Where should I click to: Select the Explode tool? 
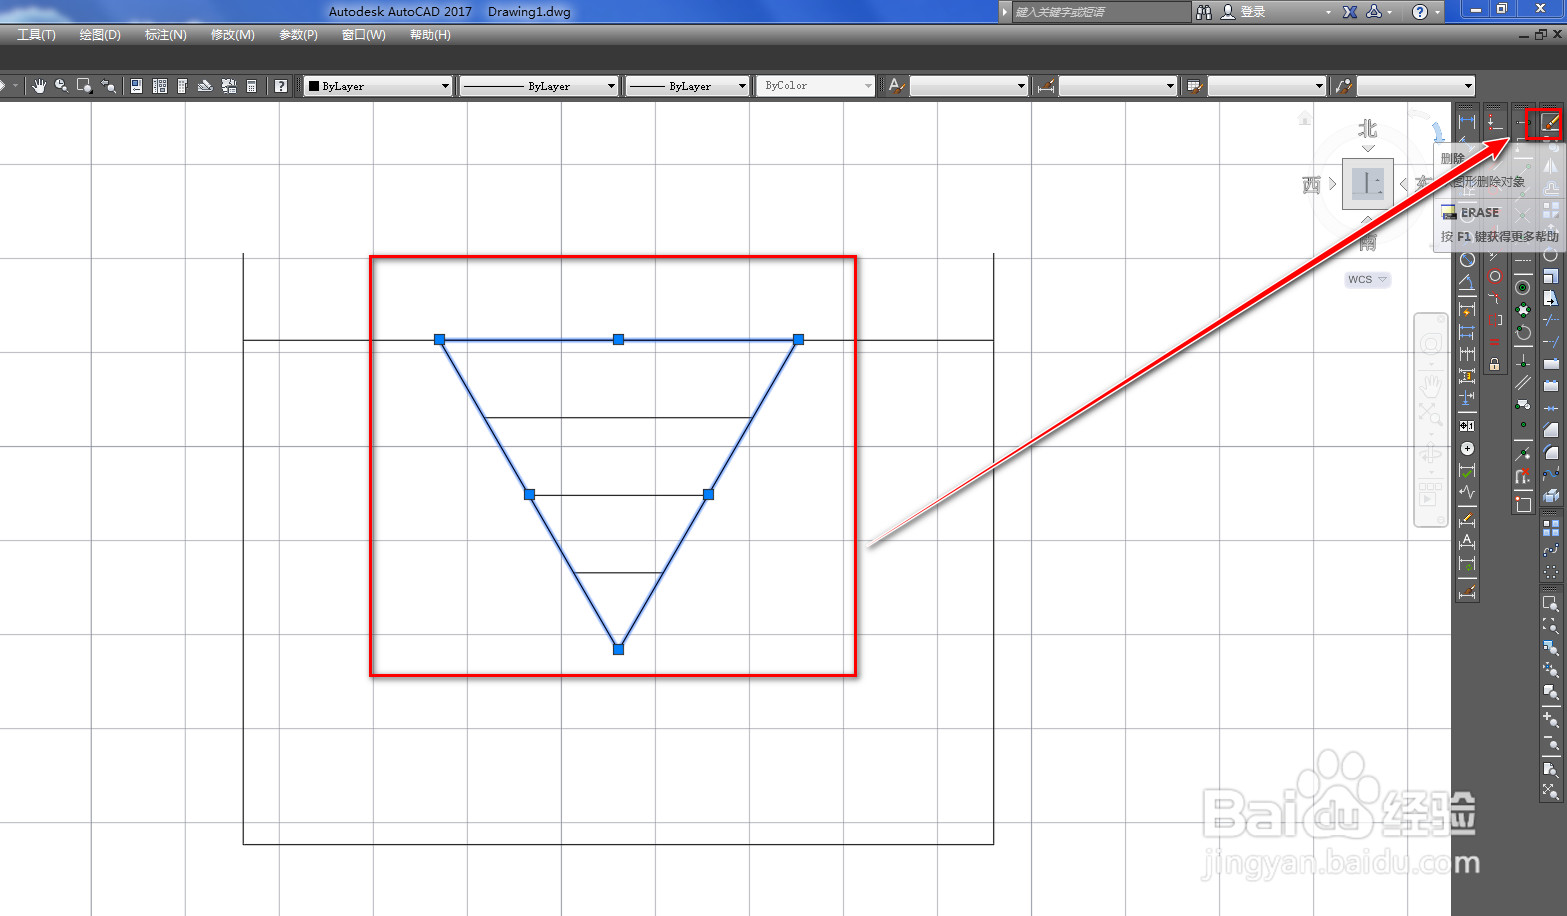click(1549, 496)
